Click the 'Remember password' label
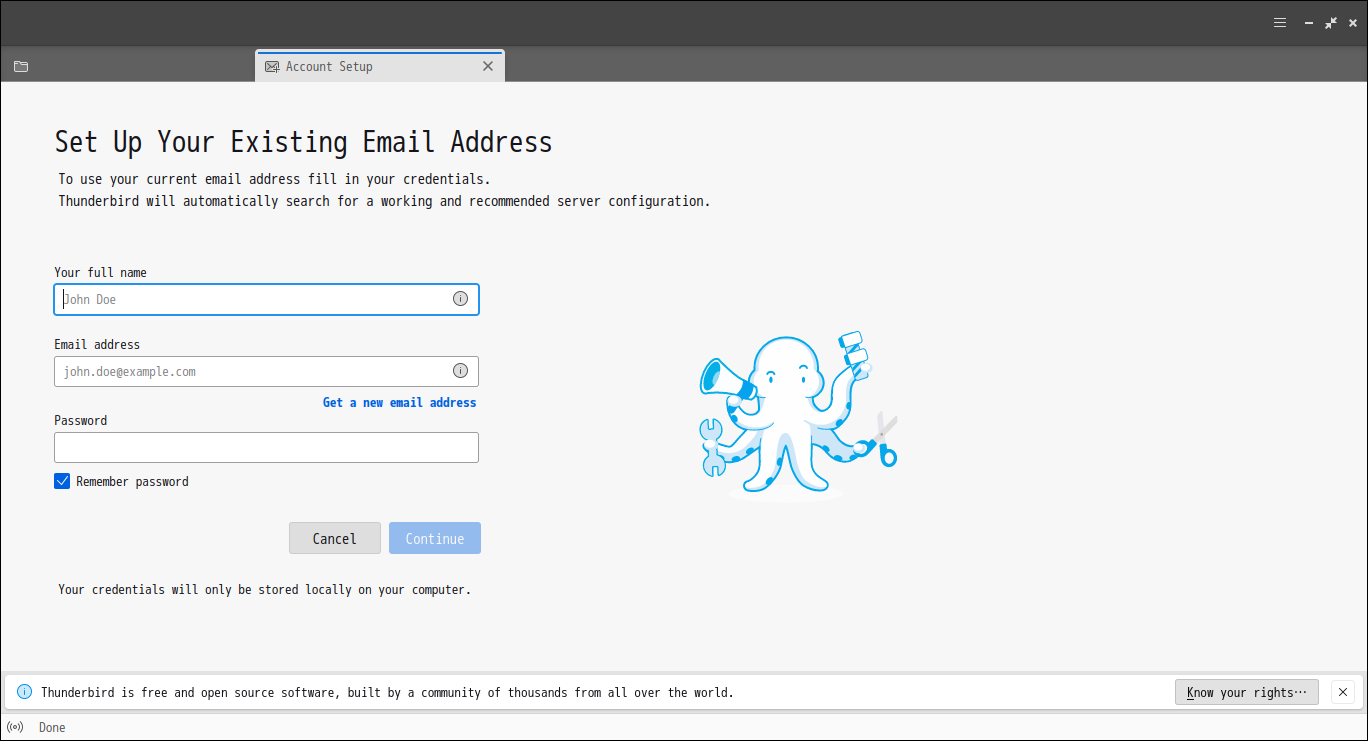The height and width of the screenshot is (741, 1368). point(132,481)
